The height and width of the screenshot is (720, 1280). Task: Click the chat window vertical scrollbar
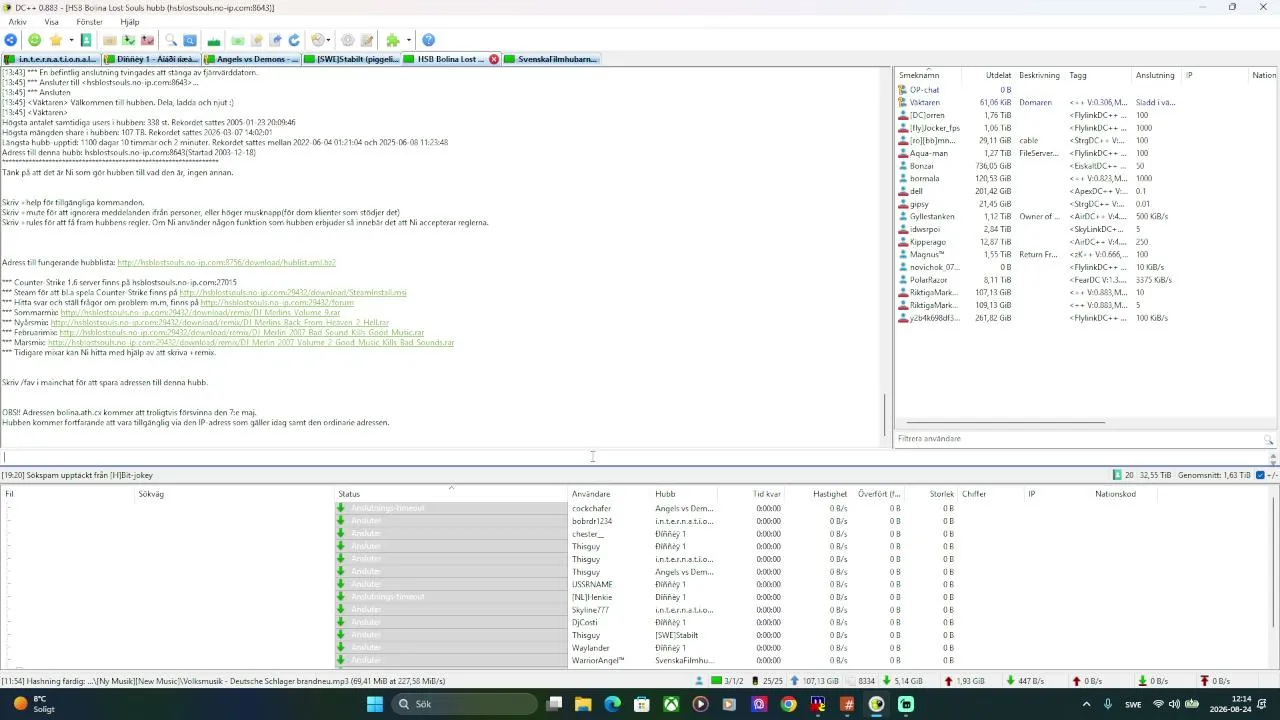click(885, 413)
